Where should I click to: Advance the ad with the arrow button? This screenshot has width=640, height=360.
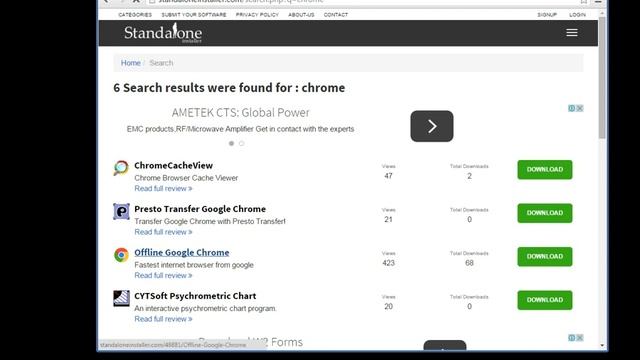[432, 126]
